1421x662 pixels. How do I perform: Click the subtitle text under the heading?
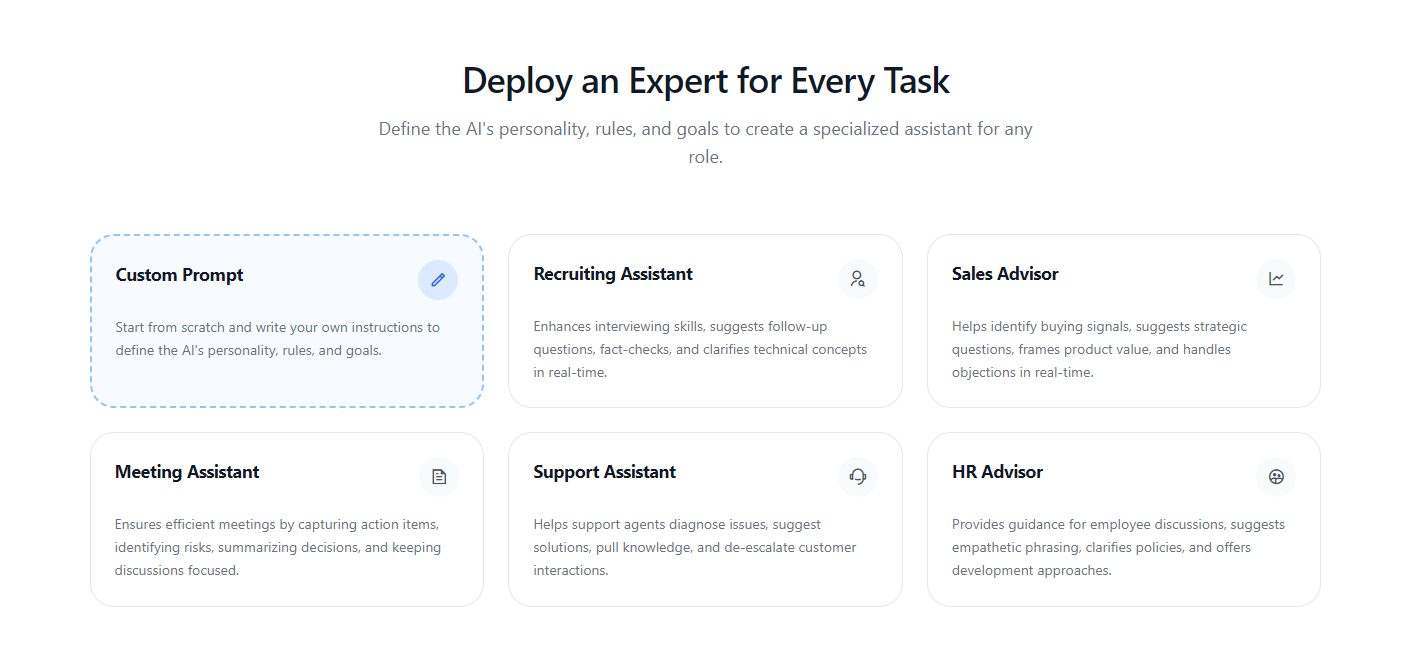705,142
